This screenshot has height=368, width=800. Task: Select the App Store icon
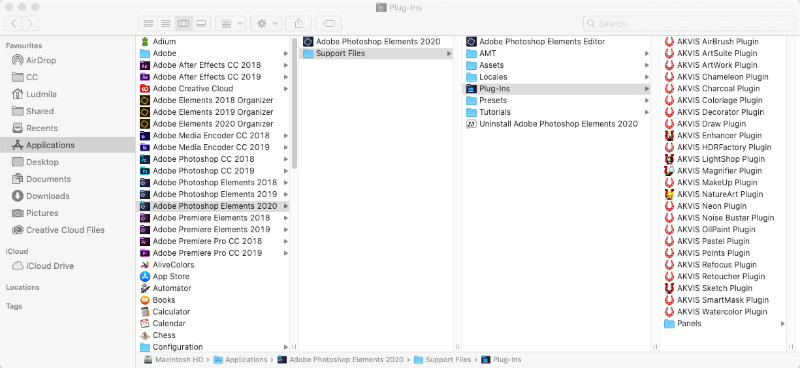click(144, 276)
